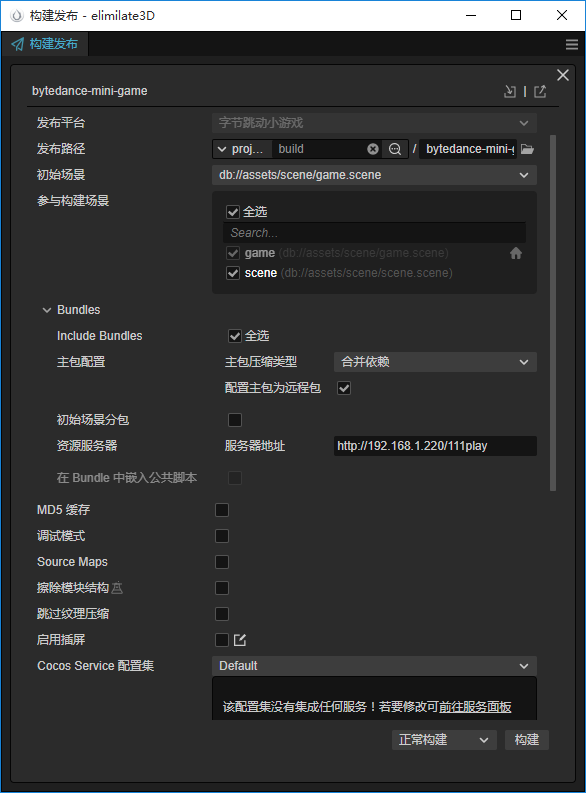
Task: Click the splash screen edit icon
Action: click(240, 640)
